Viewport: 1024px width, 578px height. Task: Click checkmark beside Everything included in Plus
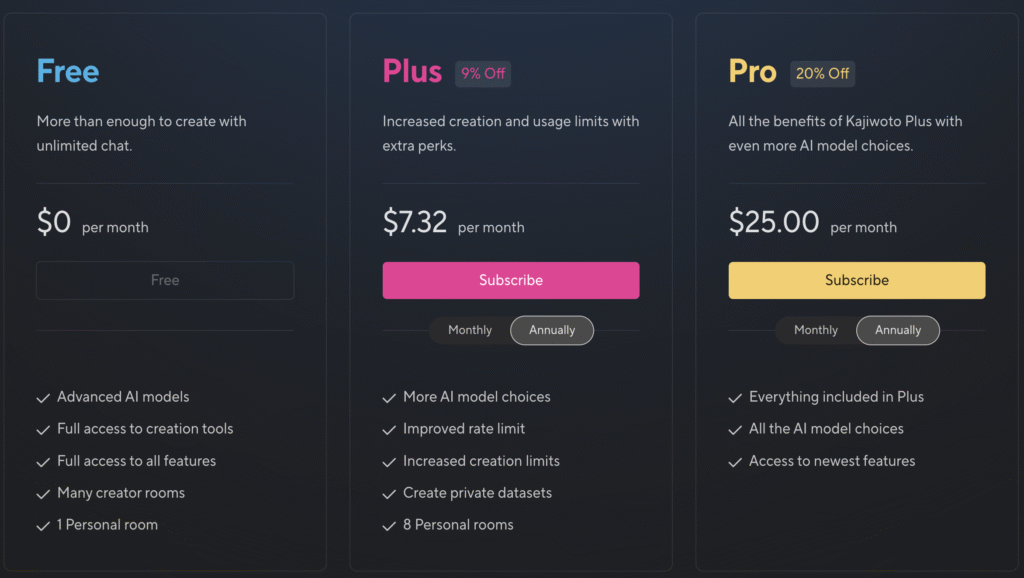point(735,398)
